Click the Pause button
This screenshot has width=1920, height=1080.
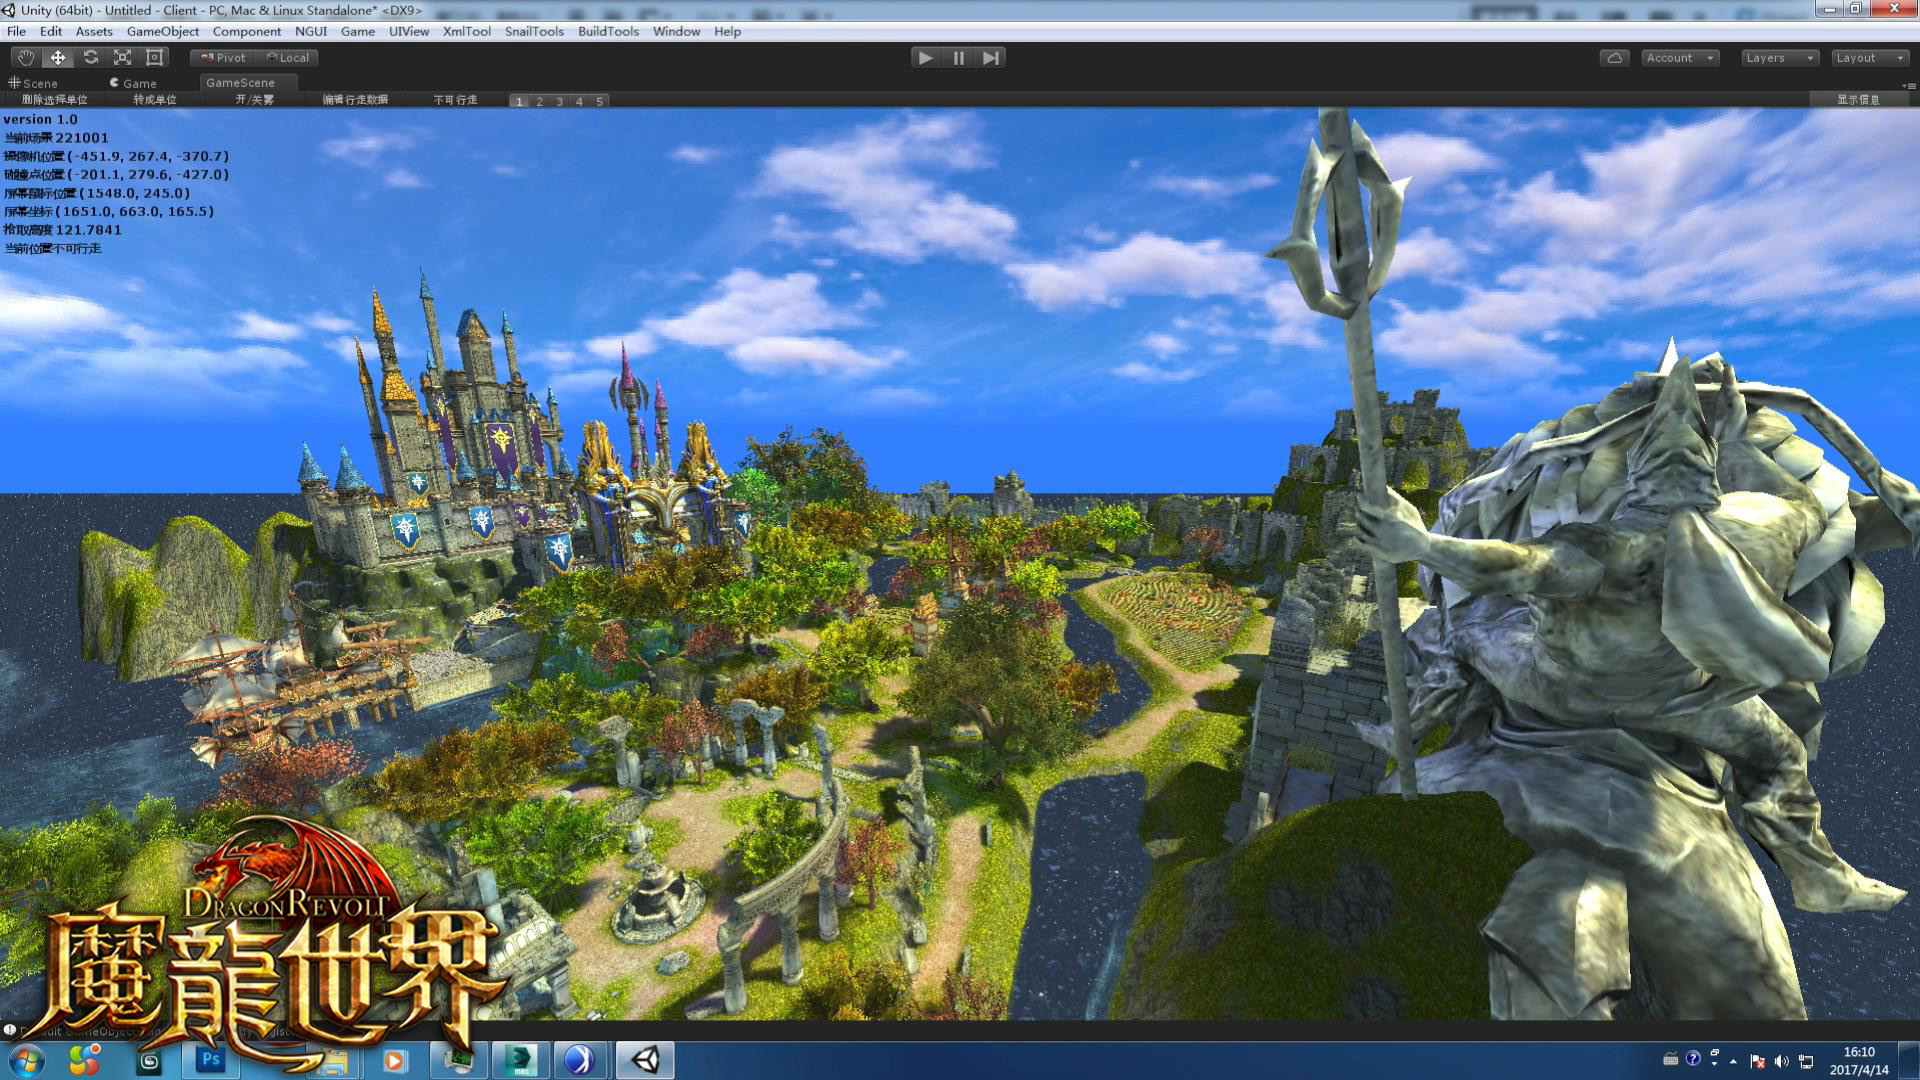pos(958,58)
